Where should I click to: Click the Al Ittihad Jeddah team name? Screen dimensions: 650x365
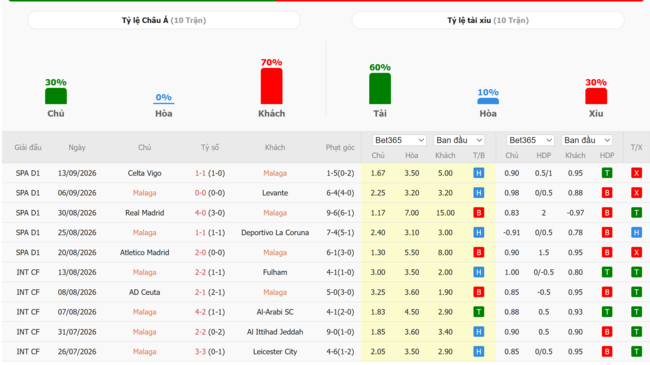click(275, 332)
